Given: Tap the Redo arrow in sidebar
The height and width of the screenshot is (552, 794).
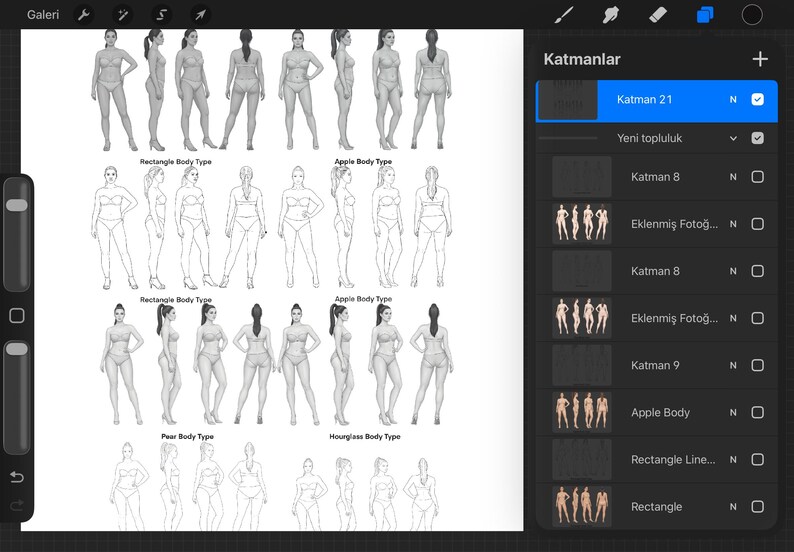Looking at the screenshot, I should pyautogui.click(x=17, y=505).
